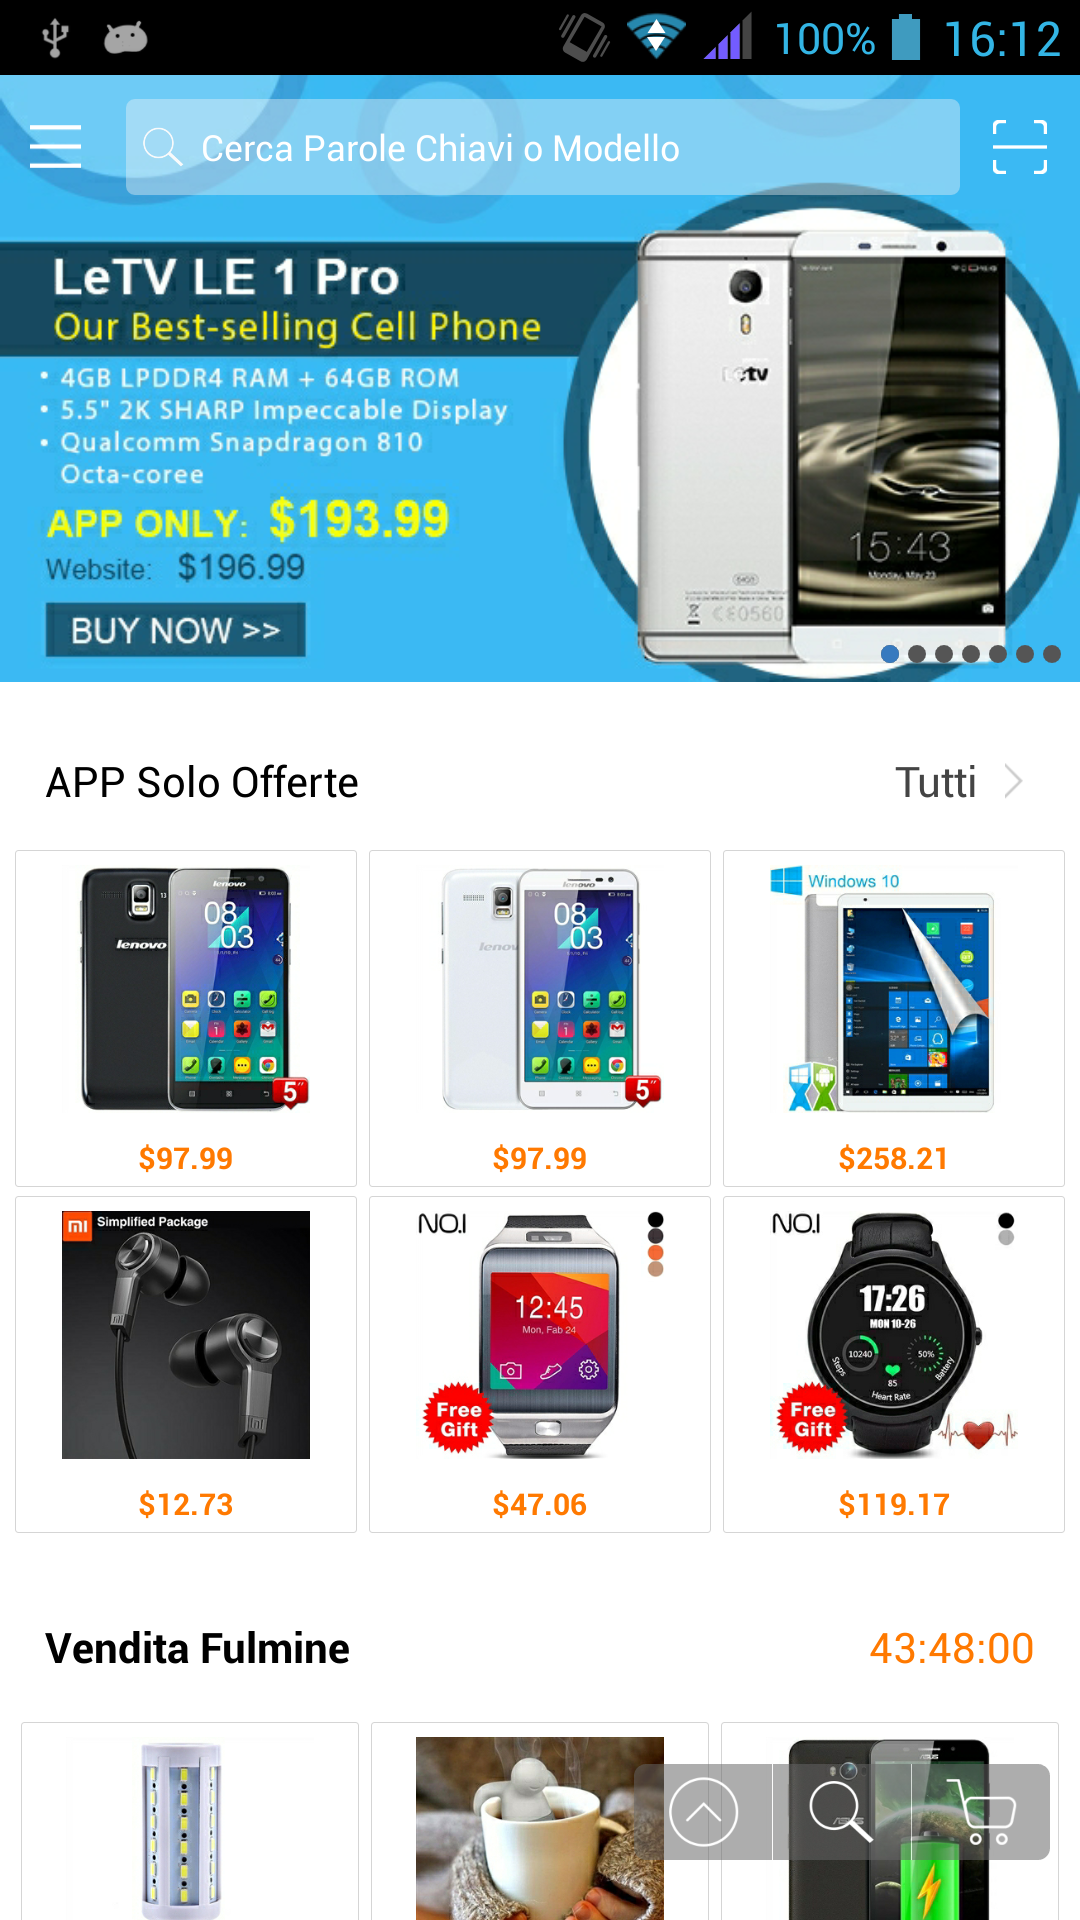Tap the floating back-to-top arrow icon
The height and width of the screenshot is (1920, 1080).
(703, 1811)
